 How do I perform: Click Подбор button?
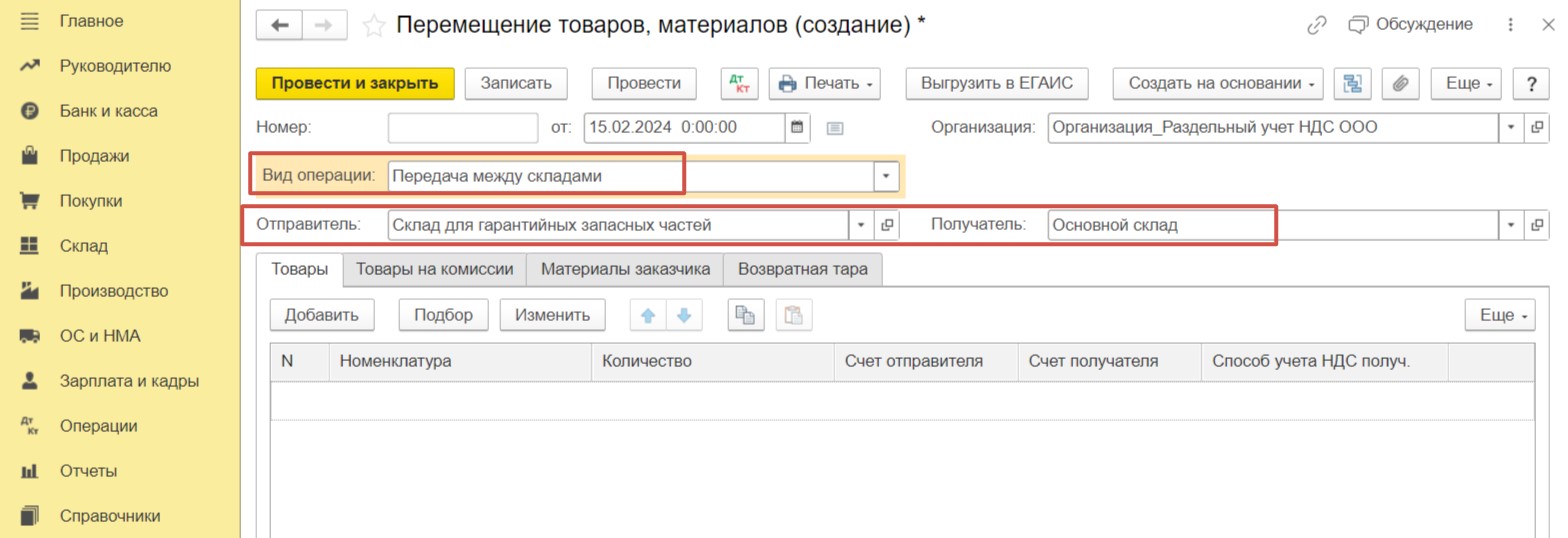tap(444, 315)
